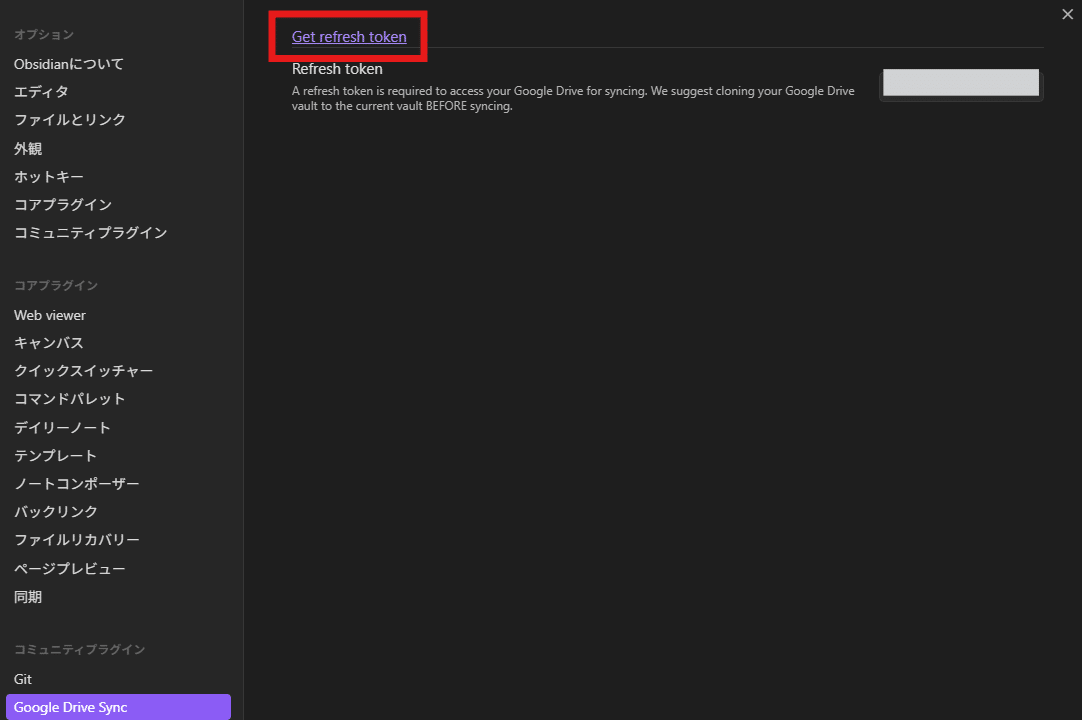
Task: Select the デイリーノート plugin entry
Action: tap(62, 427)
